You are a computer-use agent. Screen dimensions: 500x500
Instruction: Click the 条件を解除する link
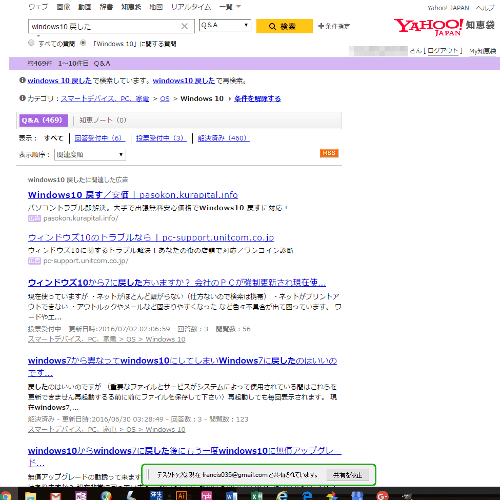[x=257, y=99]
